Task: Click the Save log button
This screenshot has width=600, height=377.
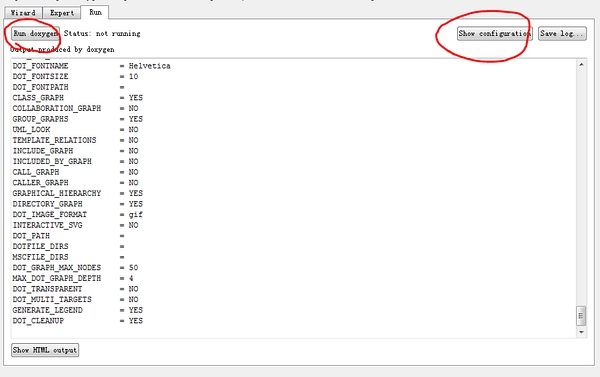Action: click(x=562, y=34)
